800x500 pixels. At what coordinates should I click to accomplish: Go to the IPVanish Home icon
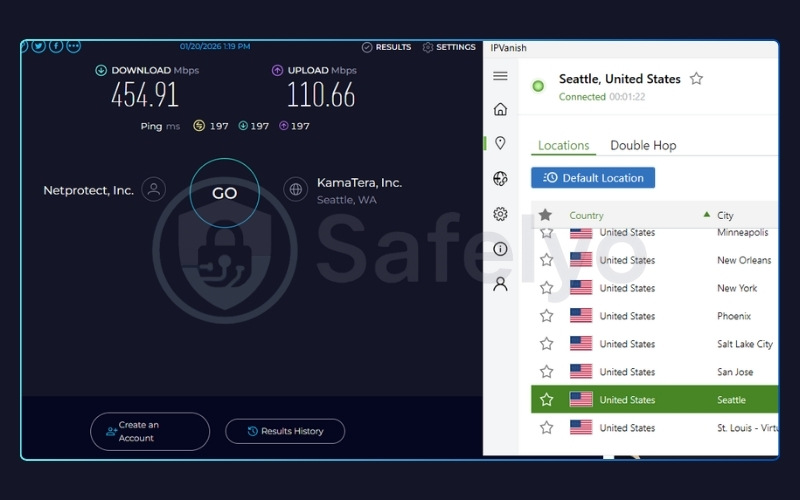point(501,109)
